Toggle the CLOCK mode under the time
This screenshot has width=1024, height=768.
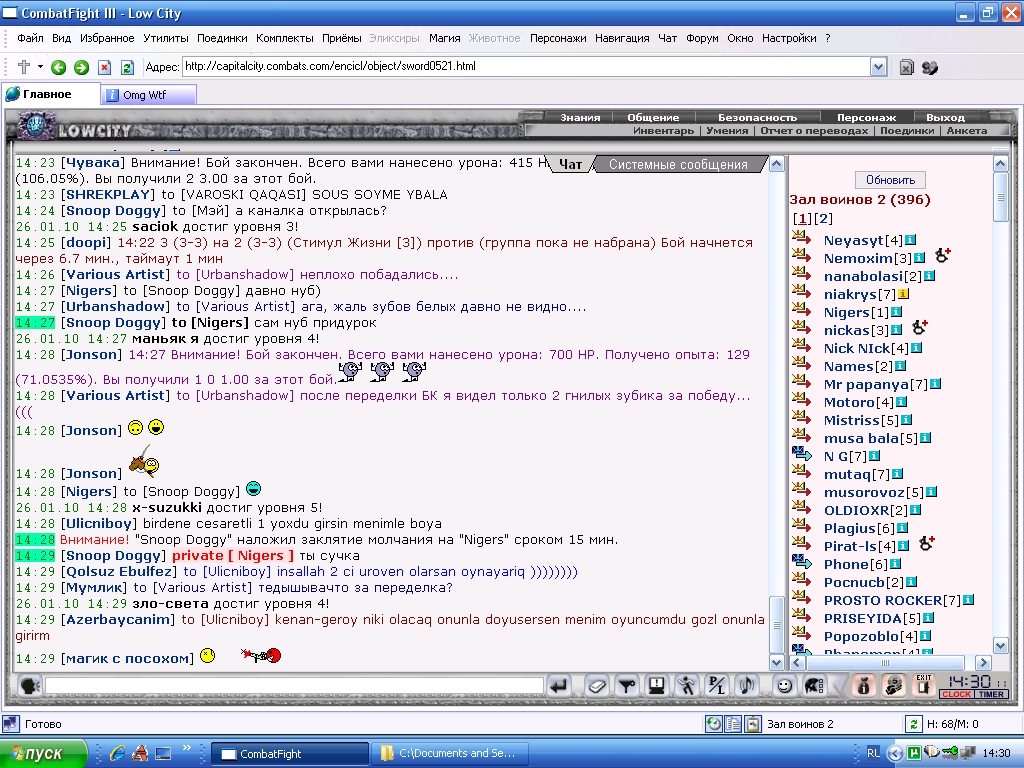[956, 694]
